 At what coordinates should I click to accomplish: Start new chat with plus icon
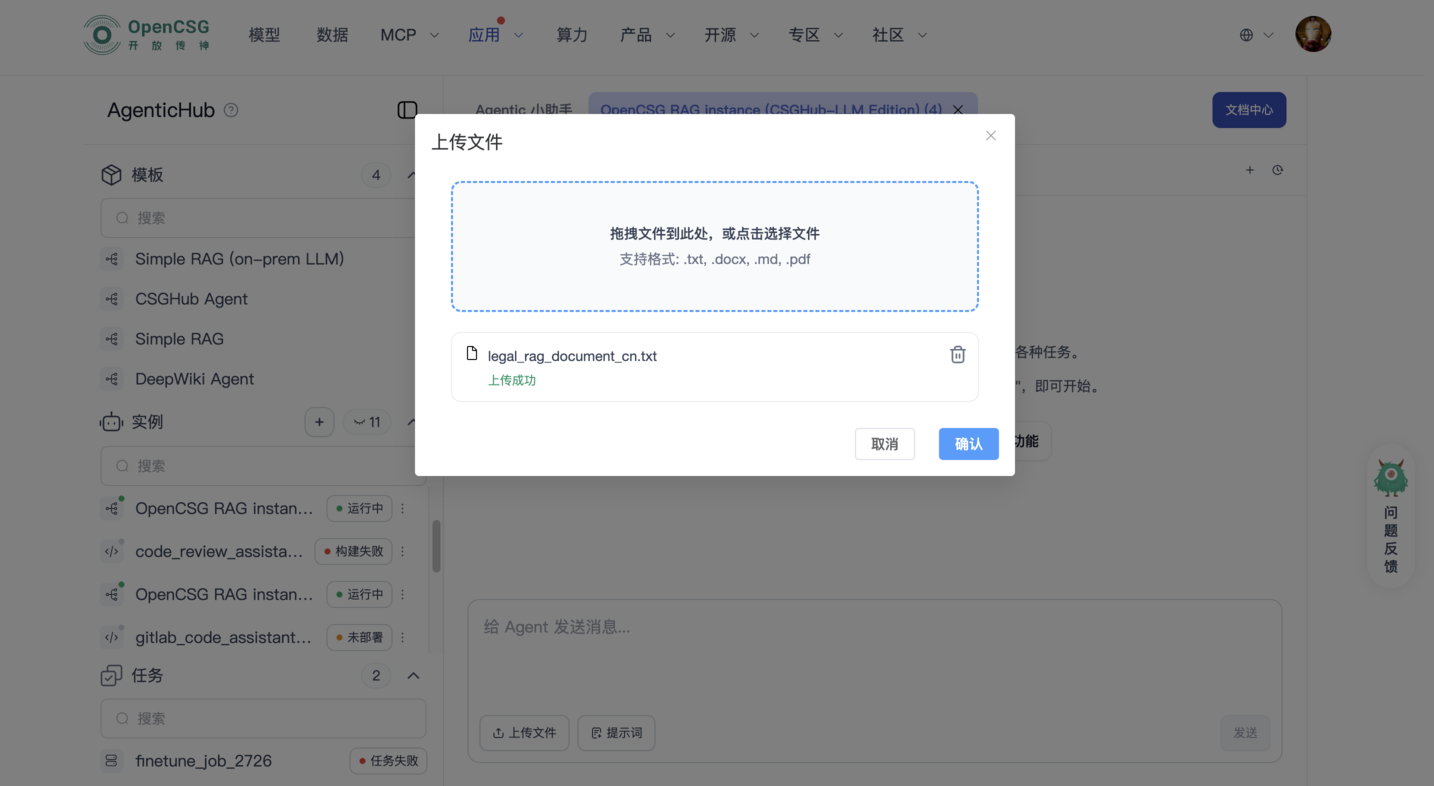1250,170
